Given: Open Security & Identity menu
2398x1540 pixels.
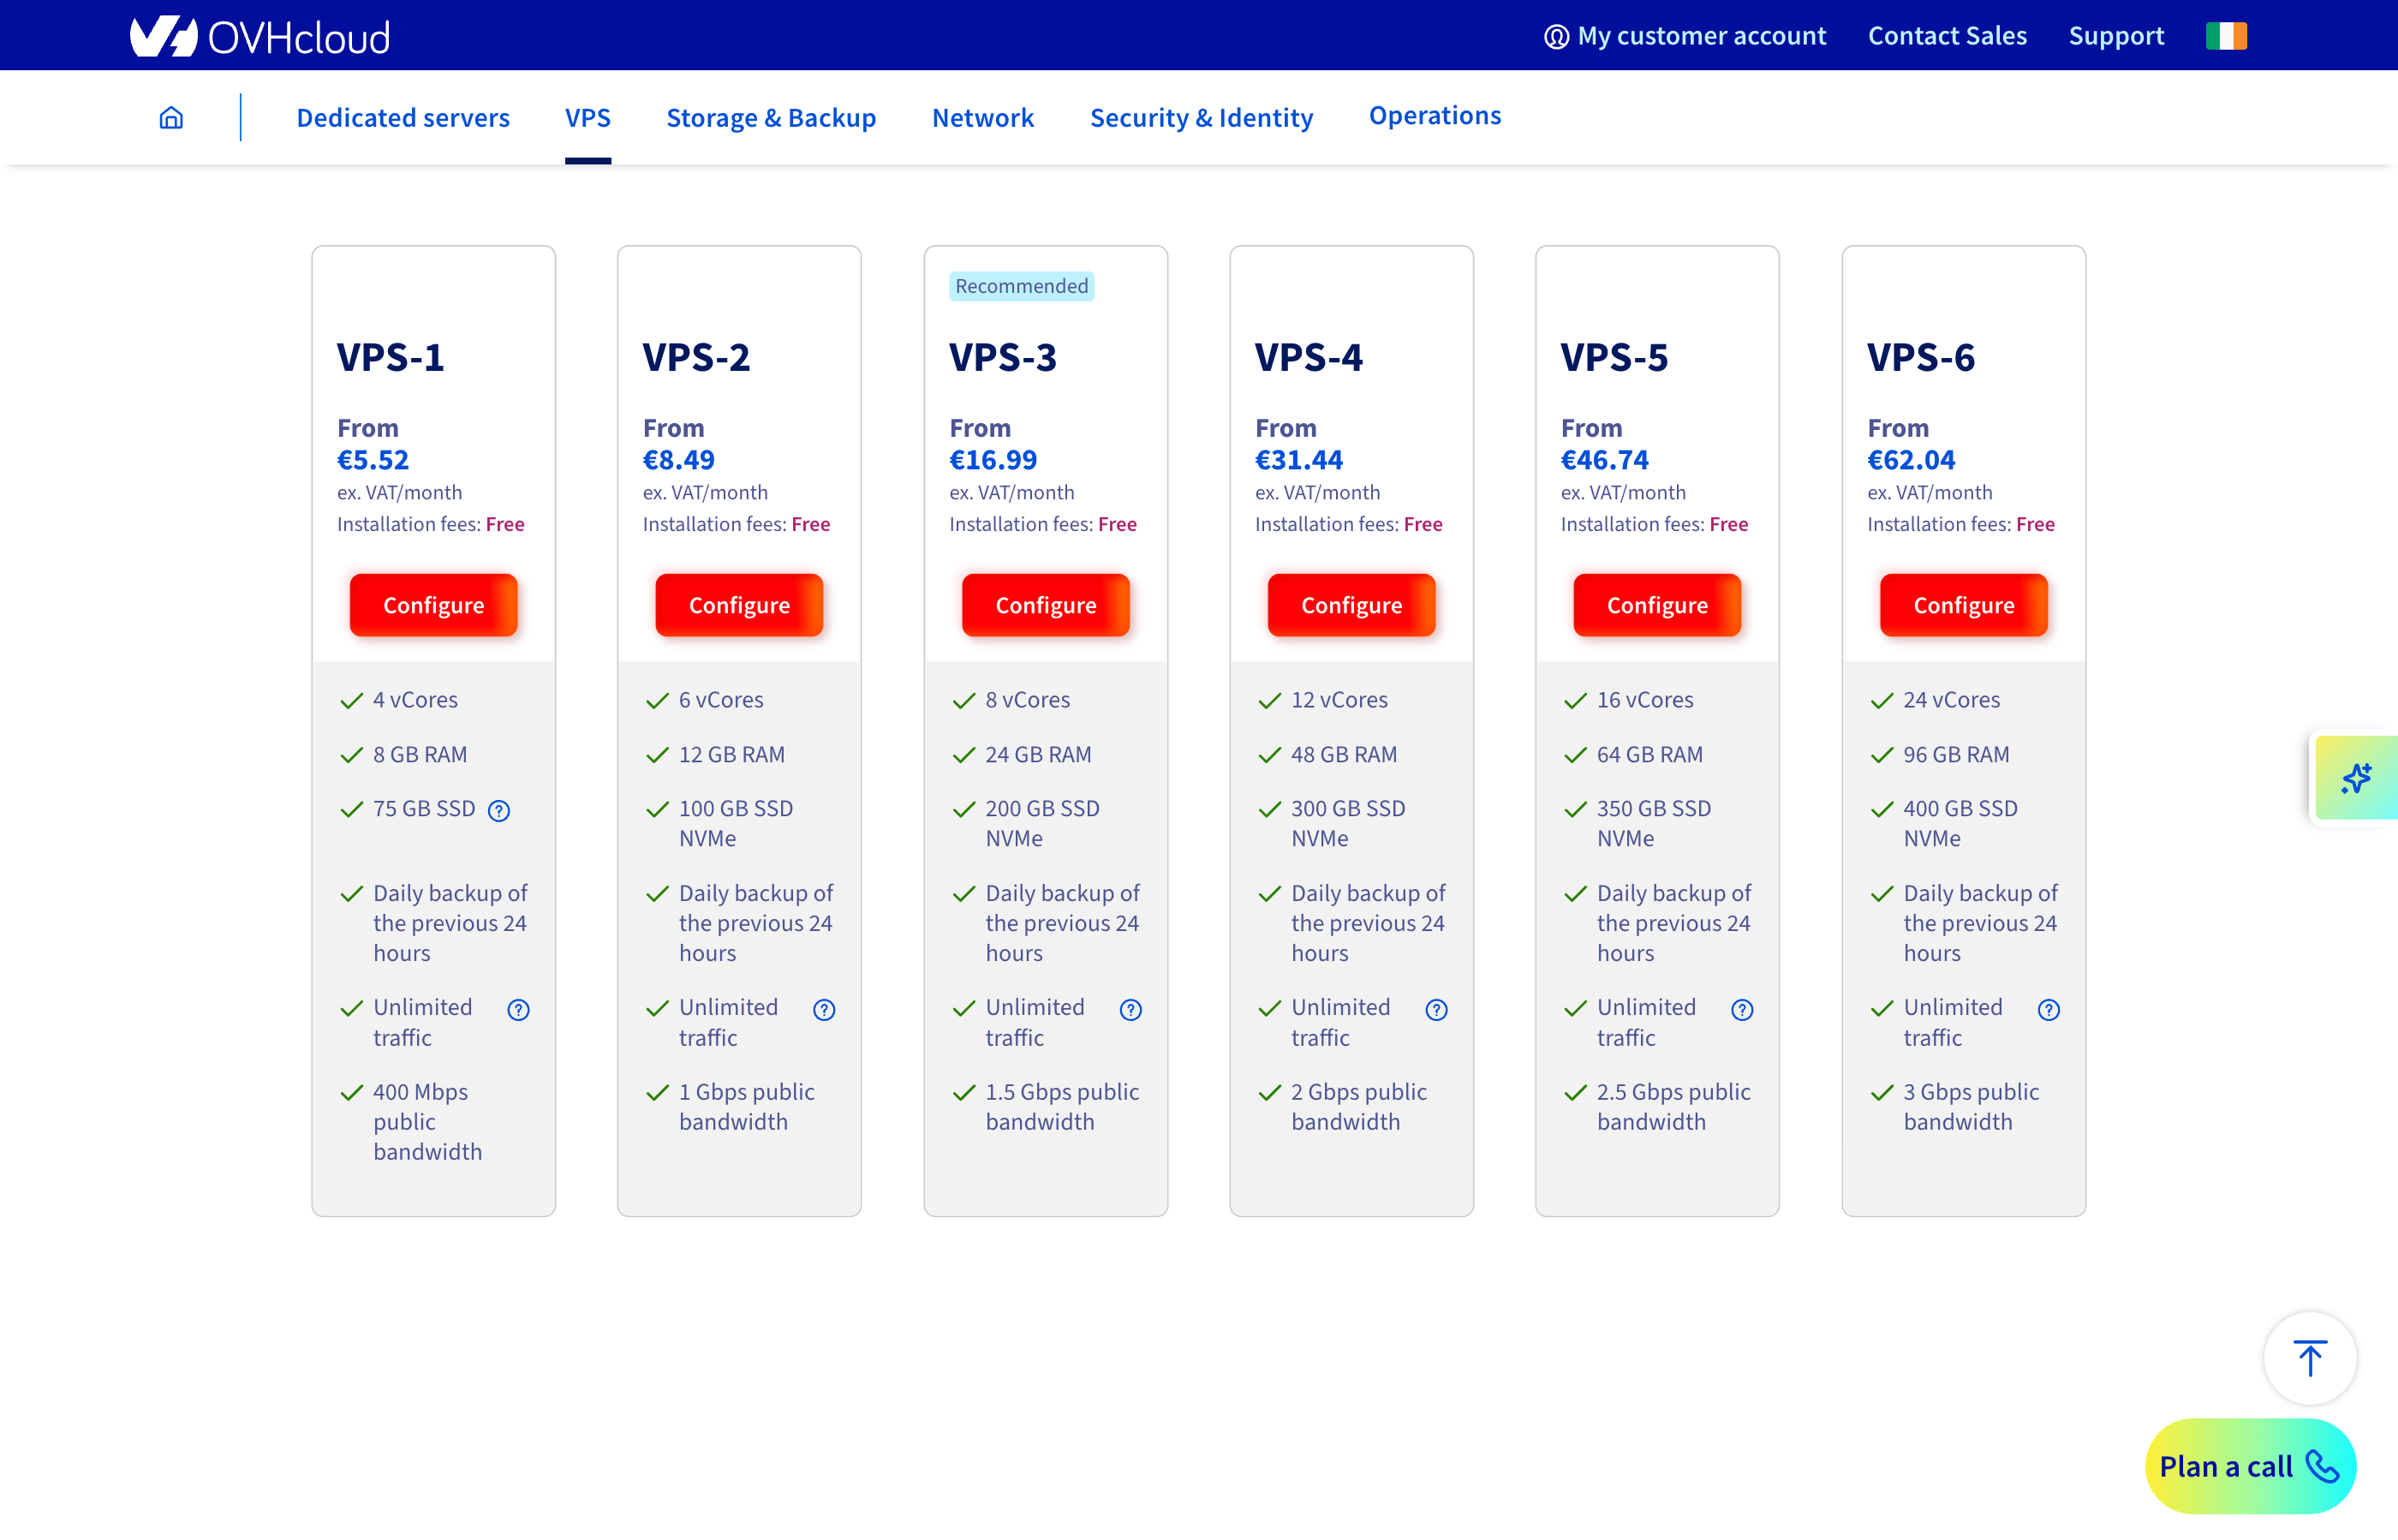Looking at the screenshot, I should 1201,118.
